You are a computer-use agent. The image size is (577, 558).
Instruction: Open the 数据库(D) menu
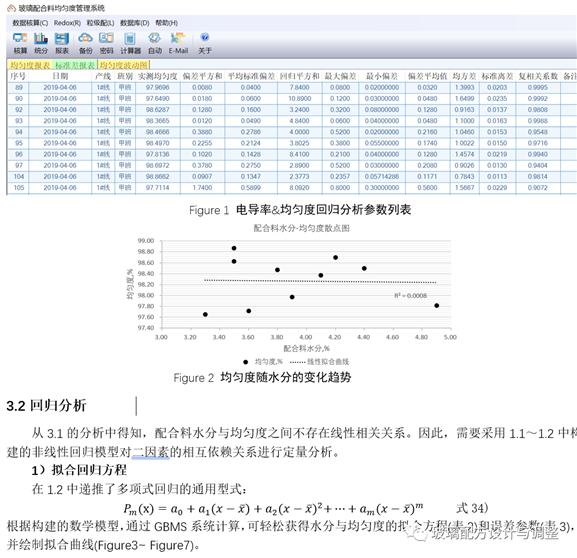pos(135,23)
